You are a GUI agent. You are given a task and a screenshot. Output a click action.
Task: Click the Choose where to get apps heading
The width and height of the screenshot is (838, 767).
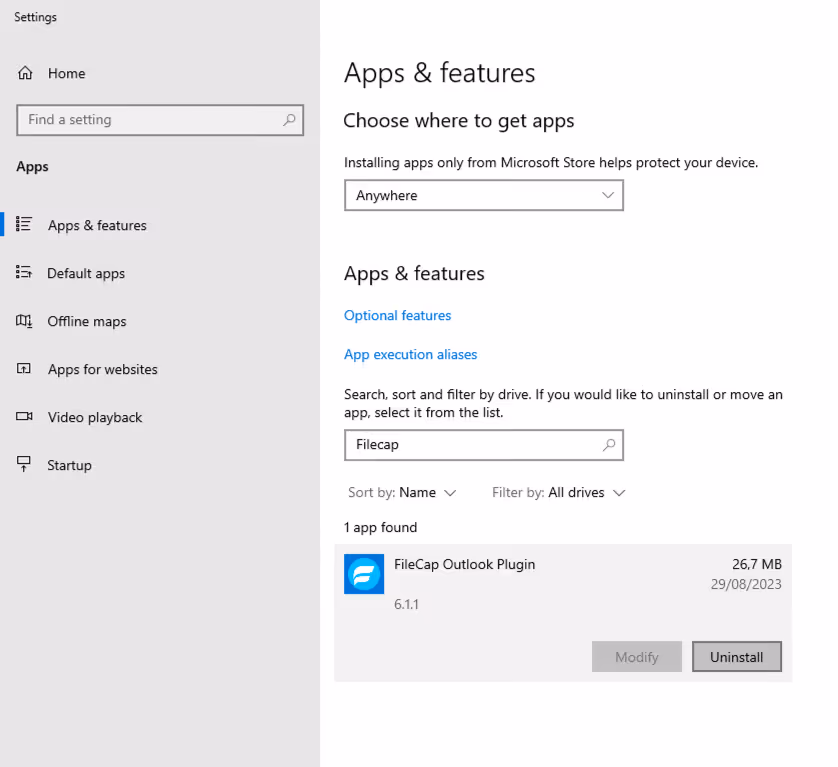point(459,121)
